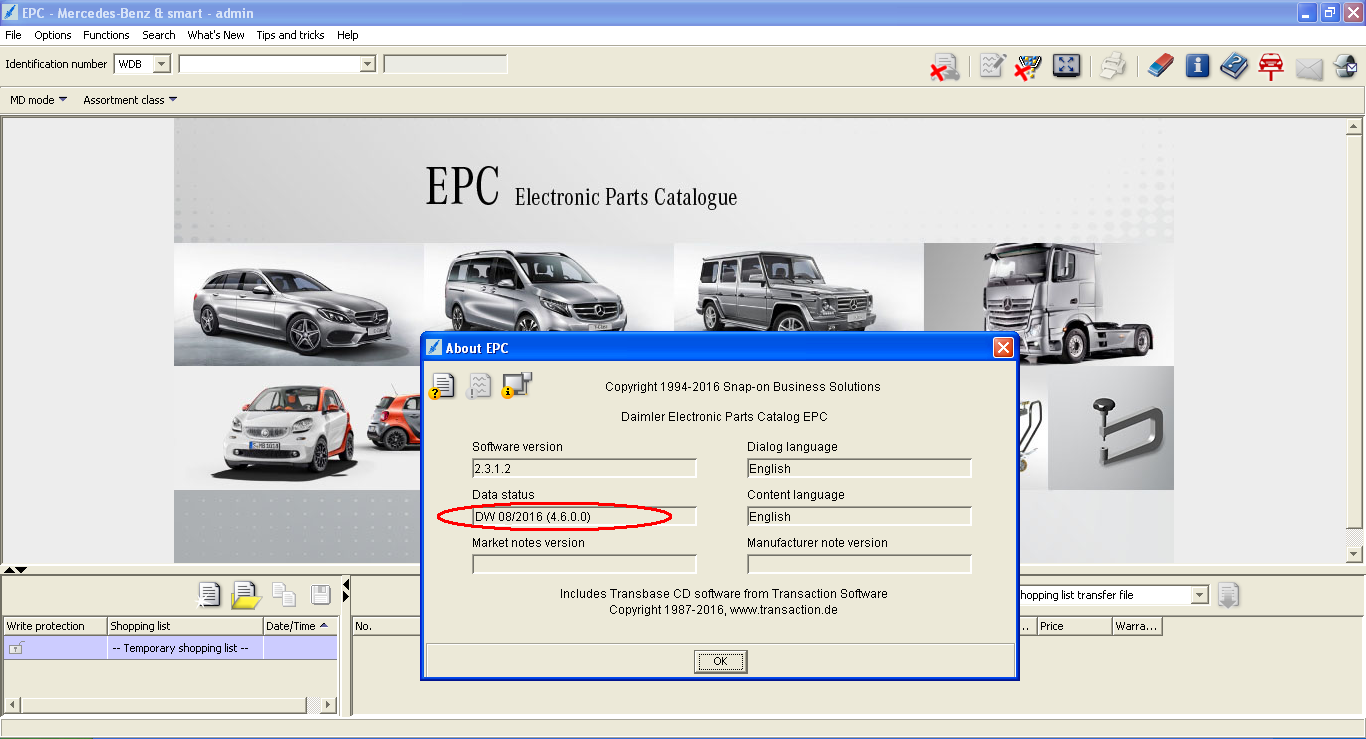Image resolution: width=1366 pixels, height=739 pixels.
Task: Click the red car lift icon
Action: click(1271, 67)
